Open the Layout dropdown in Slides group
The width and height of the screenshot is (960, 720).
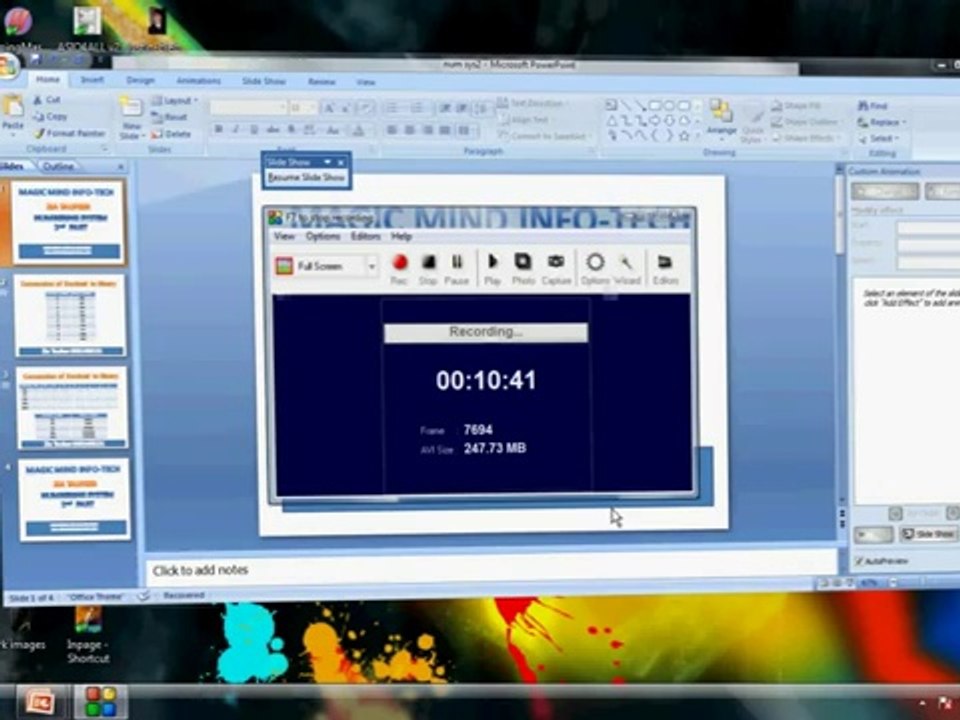[176, 100]
